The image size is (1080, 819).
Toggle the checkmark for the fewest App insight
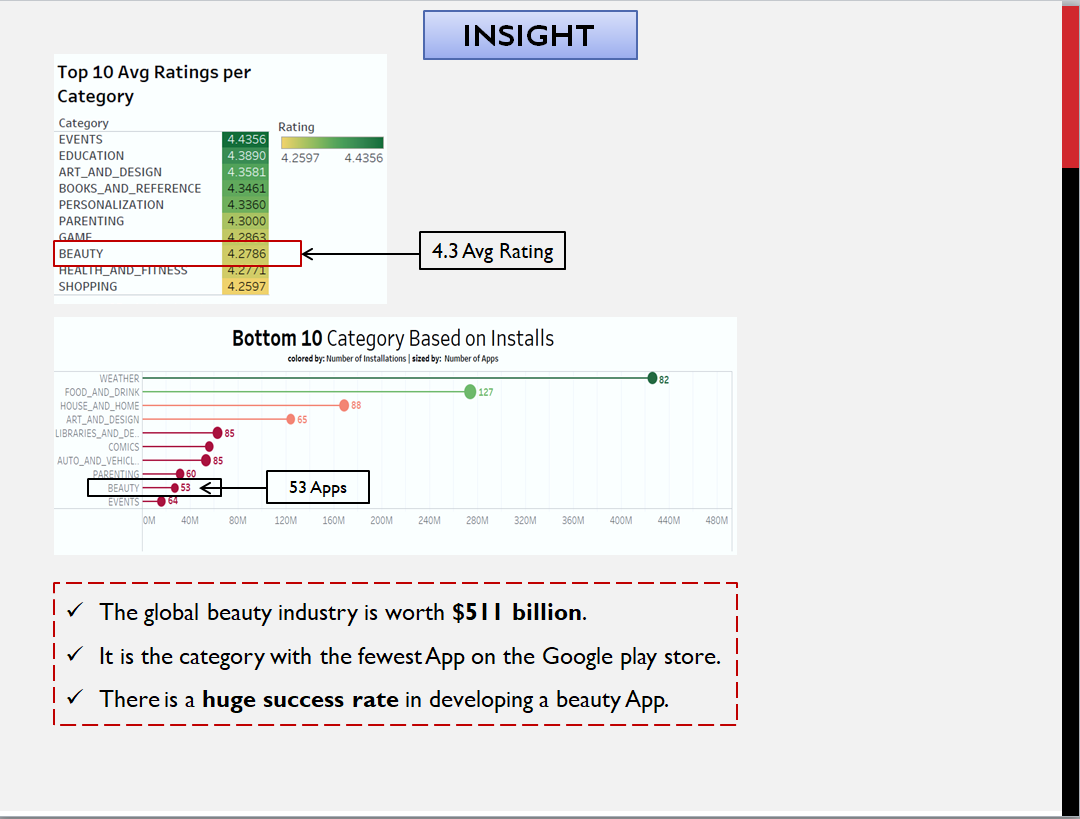point(73,653)
